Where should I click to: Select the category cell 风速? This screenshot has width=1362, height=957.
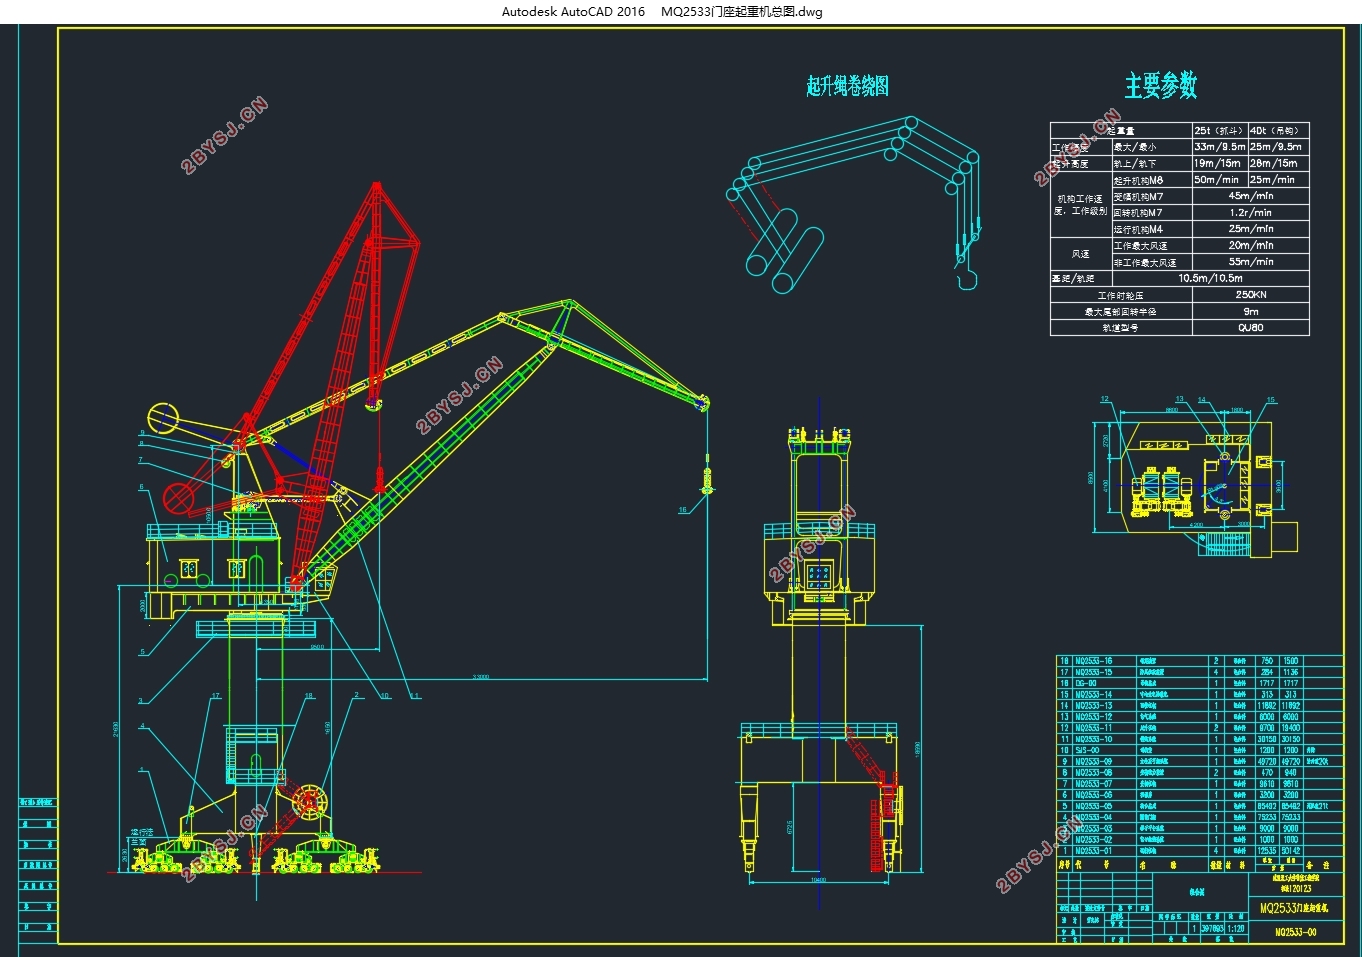point(1081,254)
